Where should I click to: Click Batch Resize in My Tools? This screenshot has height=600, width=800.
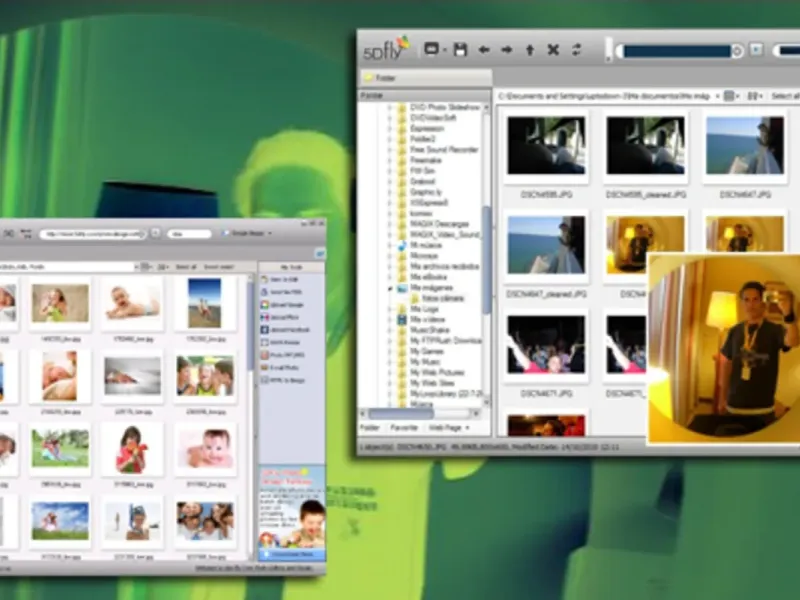281,342
